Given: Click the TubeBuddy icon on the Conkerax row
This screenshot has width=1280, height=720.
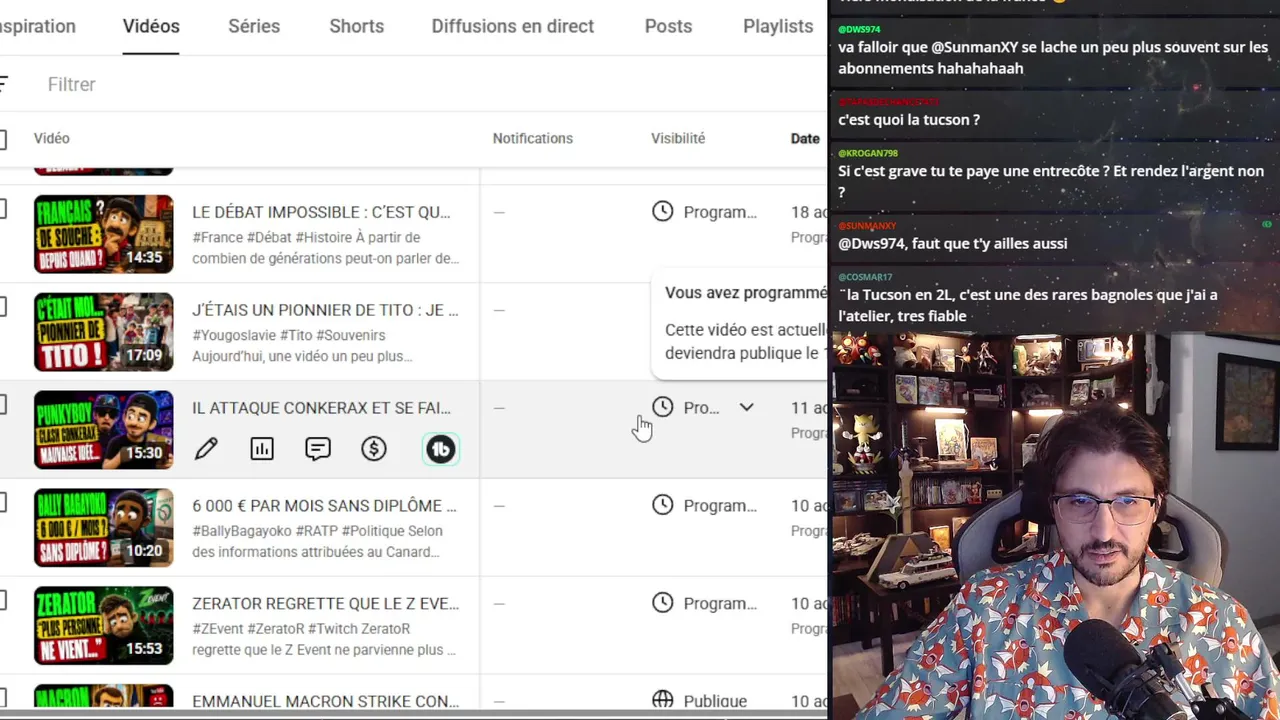Looking at the screenshot, I should point(441,449).
